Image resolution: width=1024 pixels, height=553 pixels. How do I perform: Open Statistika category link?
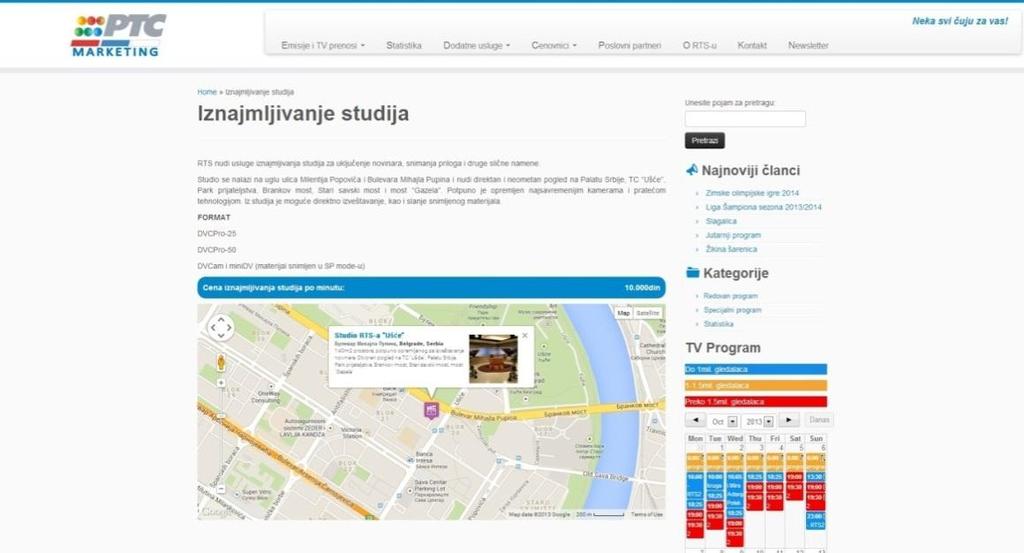[718, 324]
